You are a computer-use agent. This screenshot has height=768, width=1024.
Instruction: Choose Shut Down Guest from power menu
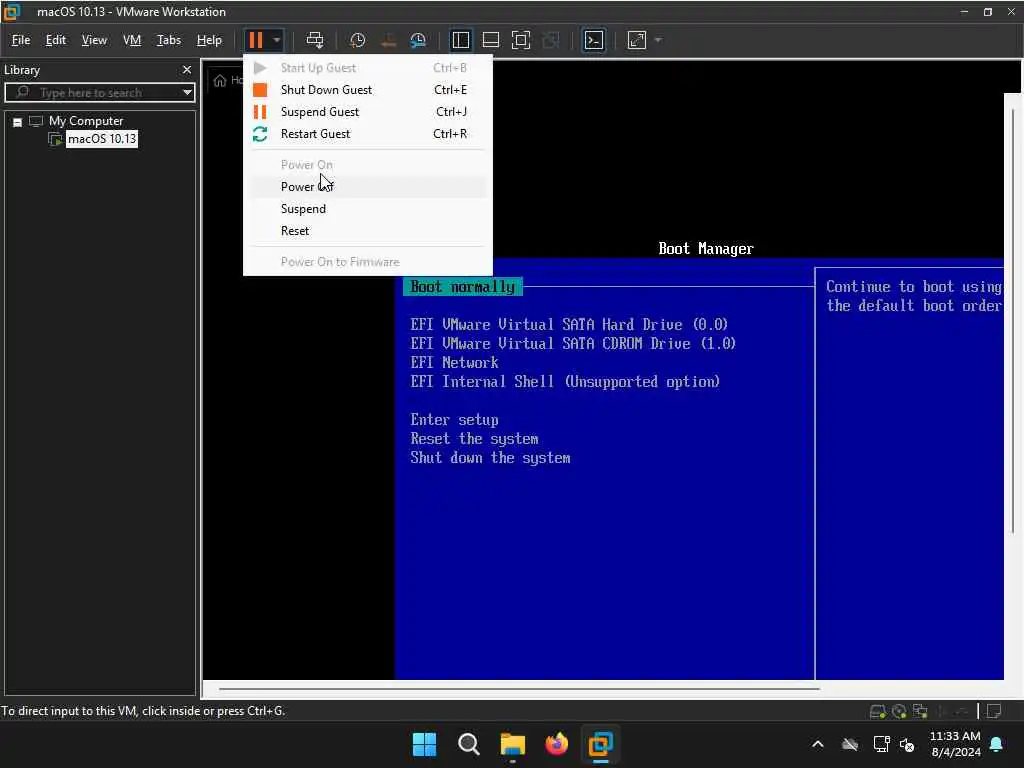tap(367, 90)
